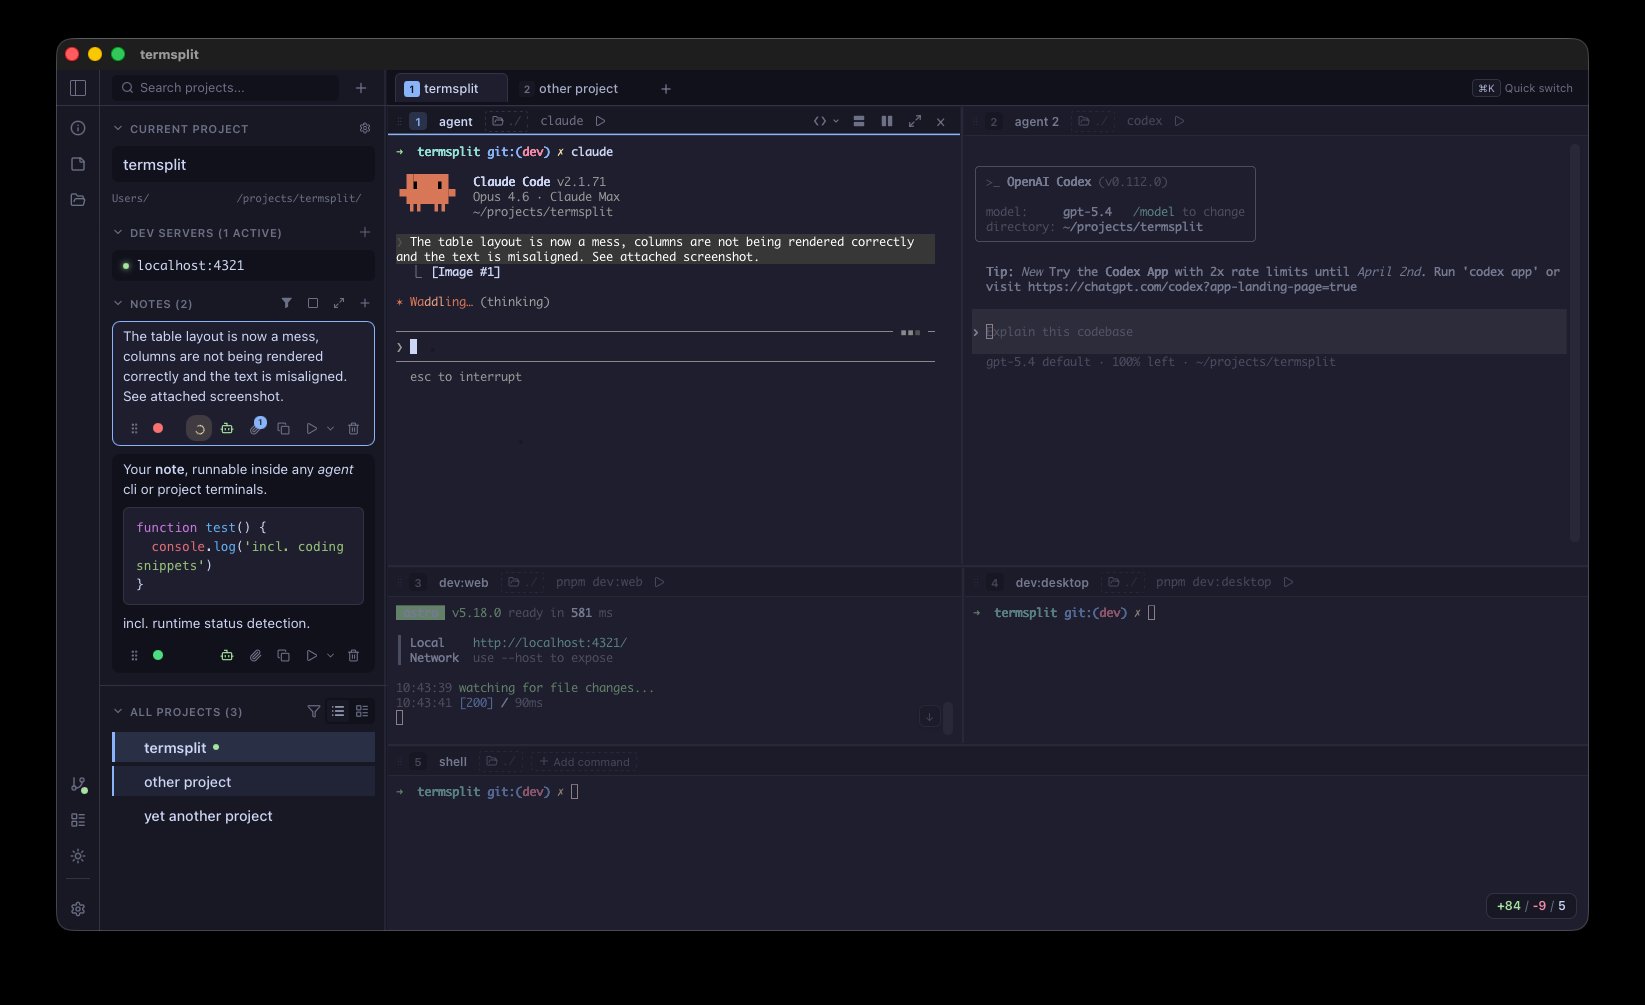Add a command to the shell pane

pos(585,761)
